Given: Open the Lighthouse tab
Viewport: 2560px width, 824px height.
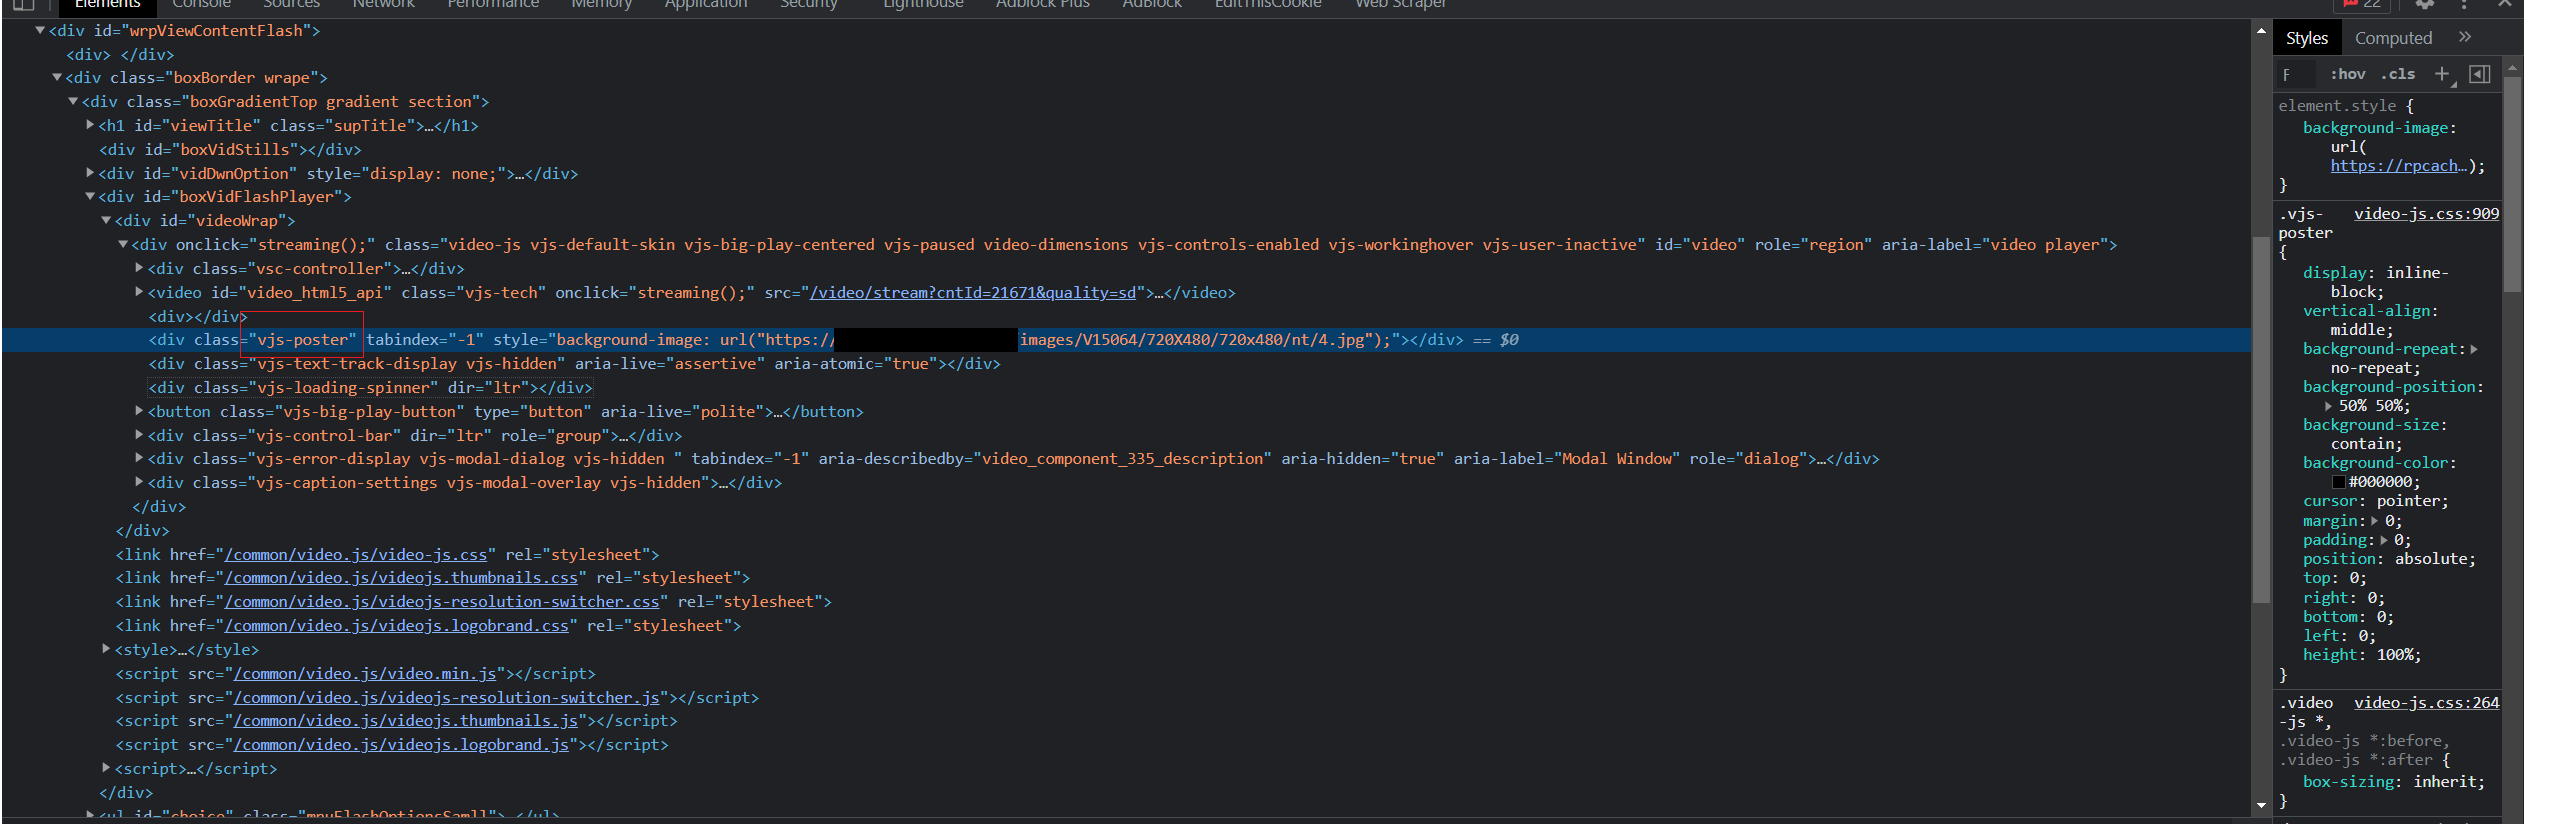Looking at the screenshot, I should (x=923, y=4).
